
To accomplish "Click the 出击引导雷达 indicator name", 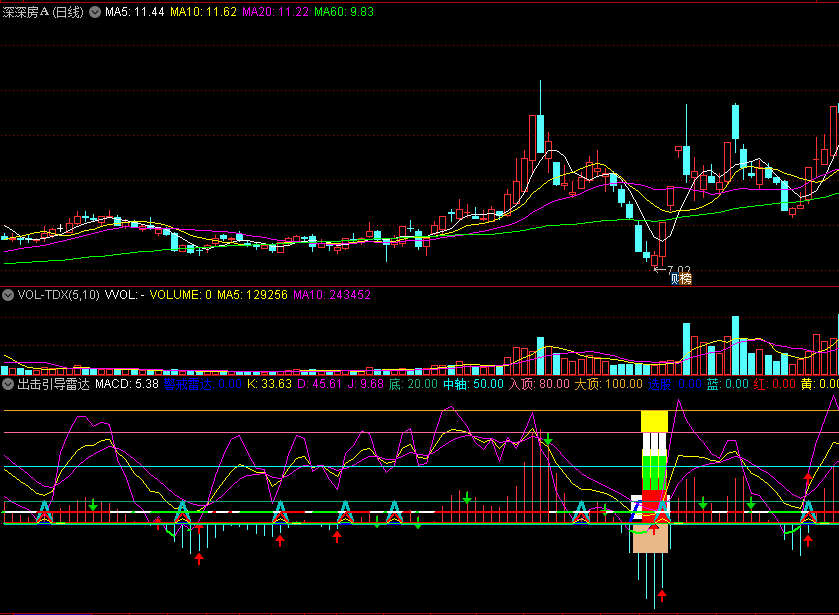I will point(54,384).
